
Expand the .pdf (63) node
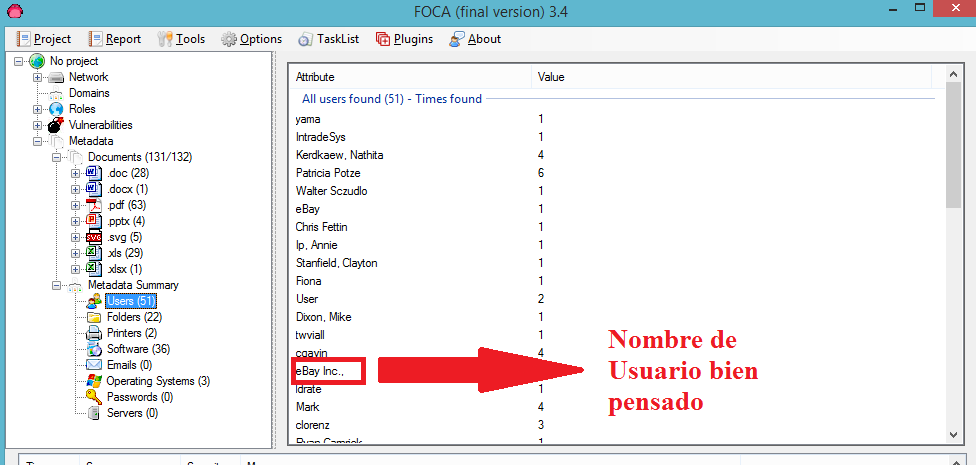point(75,205)
